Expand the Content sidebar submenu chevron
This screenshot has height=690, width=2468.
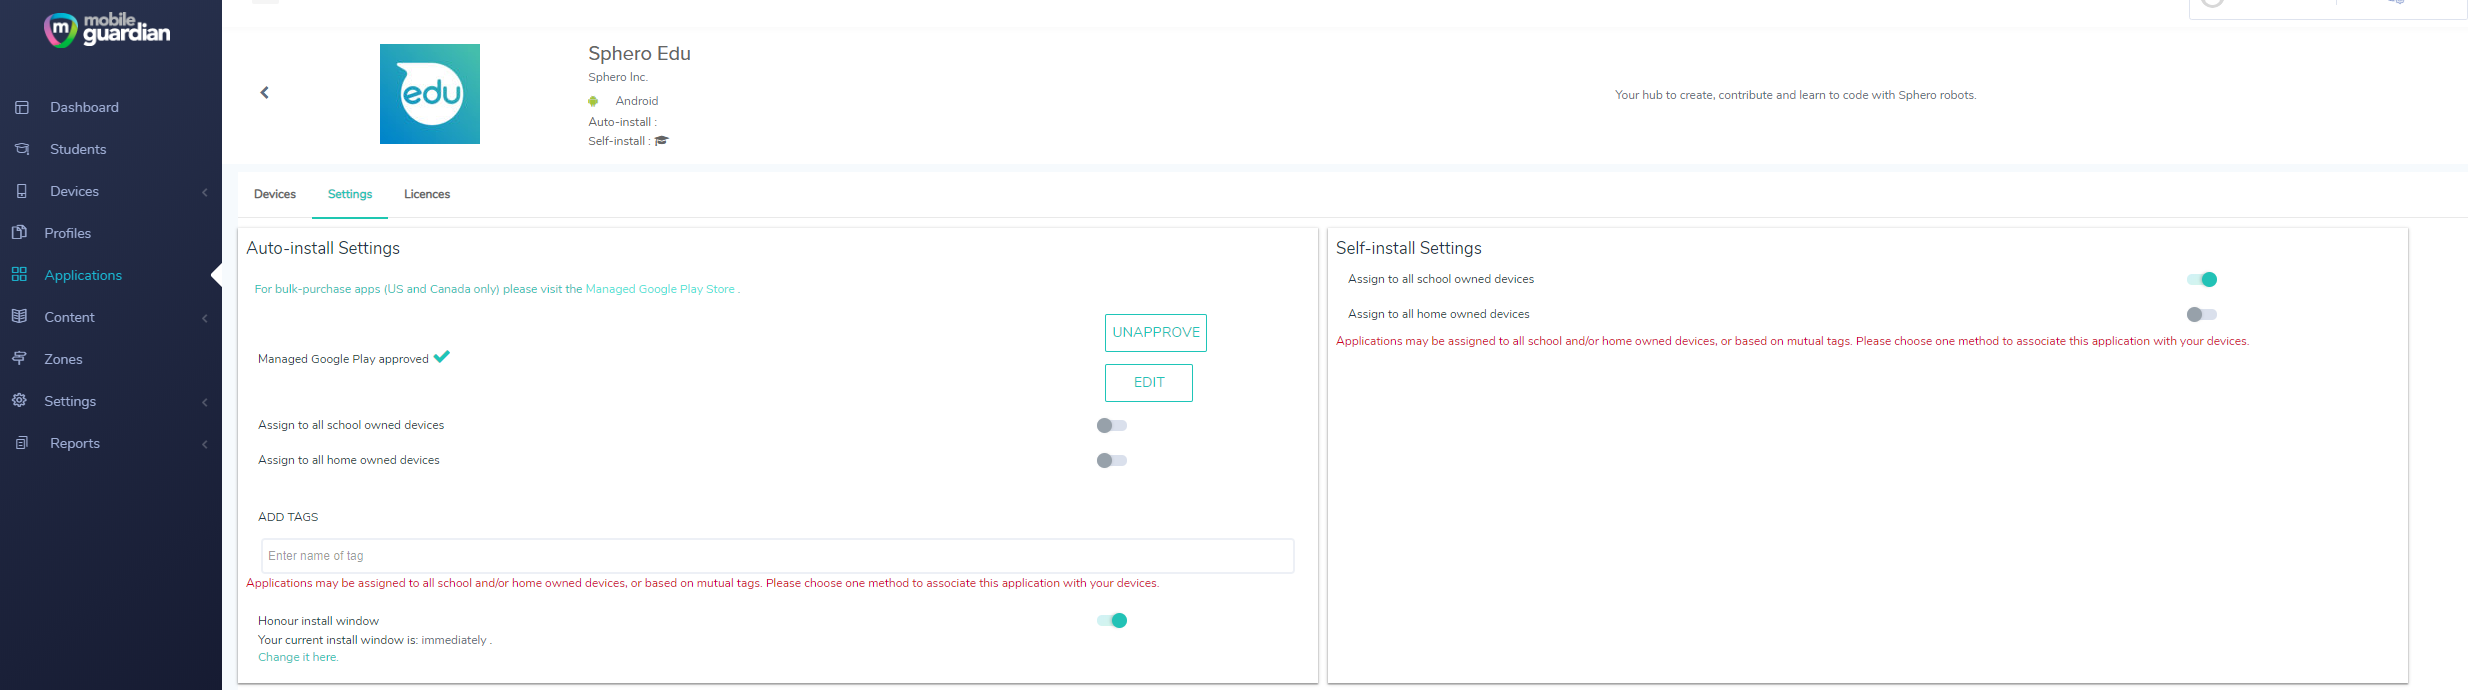pos(205,318)
